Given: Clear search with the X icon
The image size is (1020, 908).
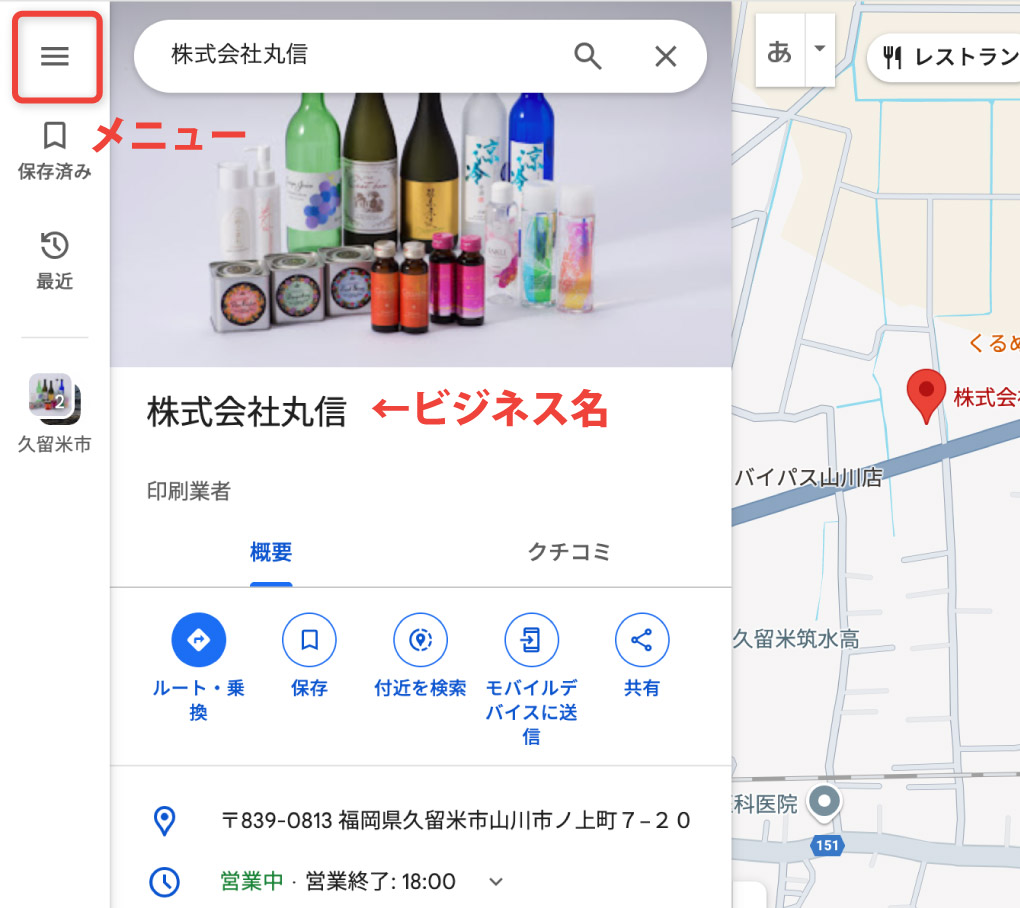Looking at the screenshot, I should pyautogui.click(x=665, y=57).
